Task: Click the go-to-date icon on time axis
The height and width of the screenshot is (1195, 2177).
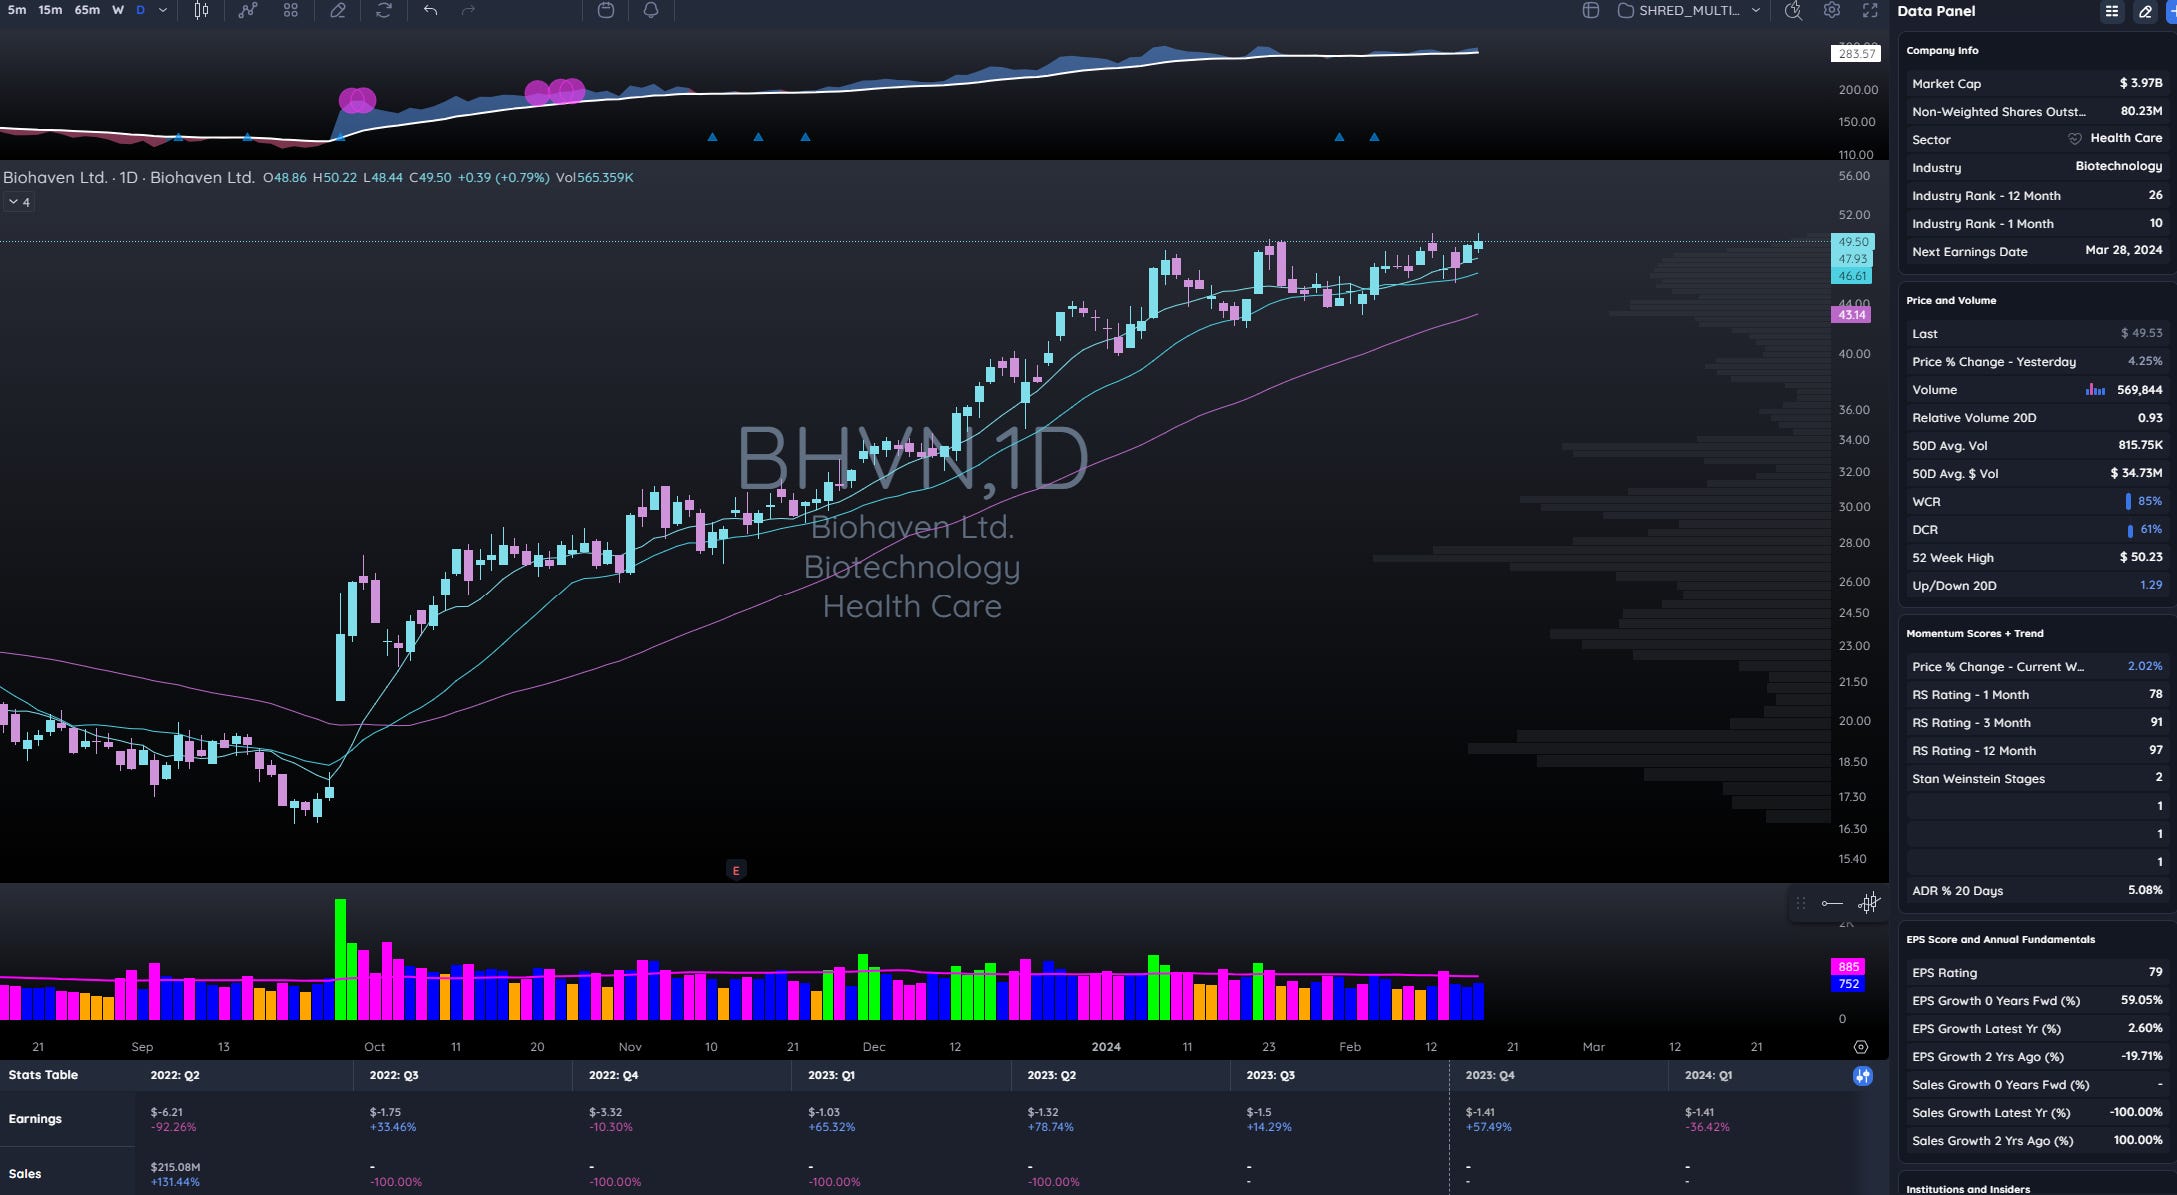Action: (1860, 1047)
